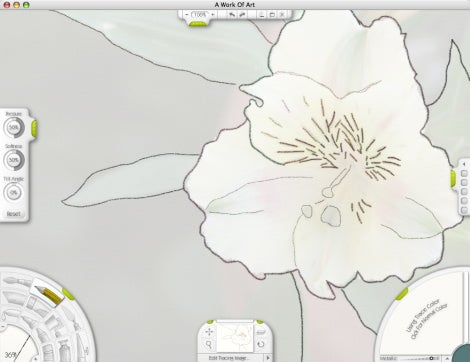The image size is (470, 362).
Task: Open tracing menu via right arrow
Action: tap(268, 358)
